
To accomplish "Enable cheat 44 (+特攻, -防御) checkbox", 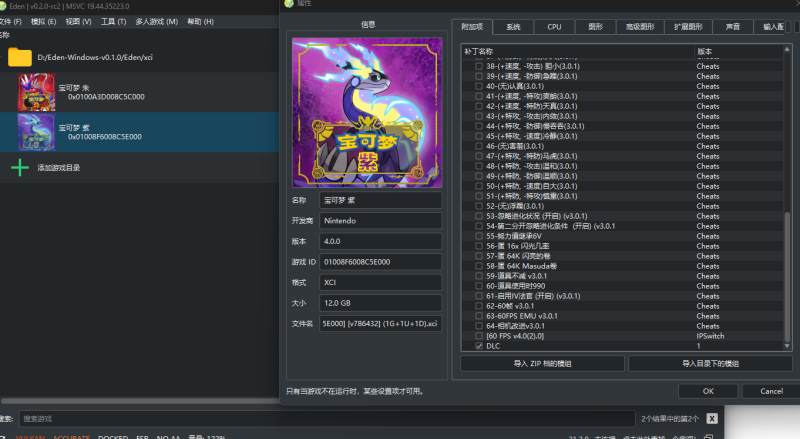I will [479, 126].
